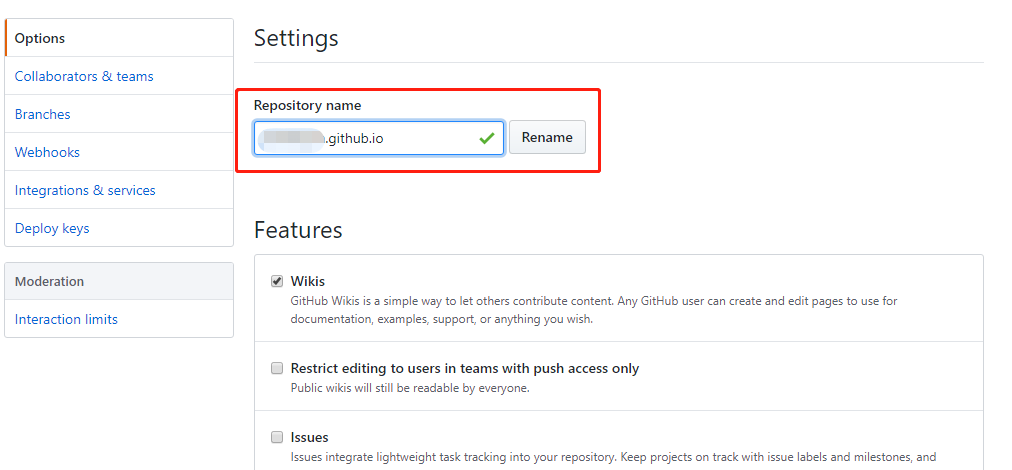Enable the restrict editing to teams checkbox

pyautogui.click(x=277, y=368)
